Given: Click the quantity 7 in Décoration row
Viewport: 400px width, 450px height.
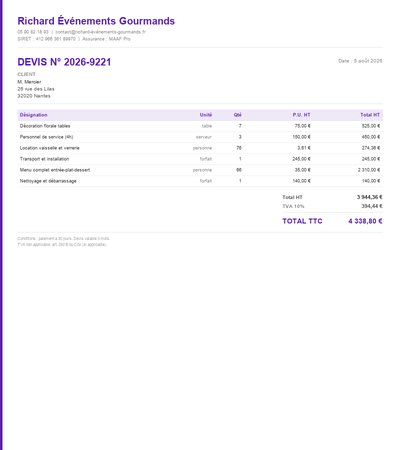Looking at the screenshot, I should point(240,126).
